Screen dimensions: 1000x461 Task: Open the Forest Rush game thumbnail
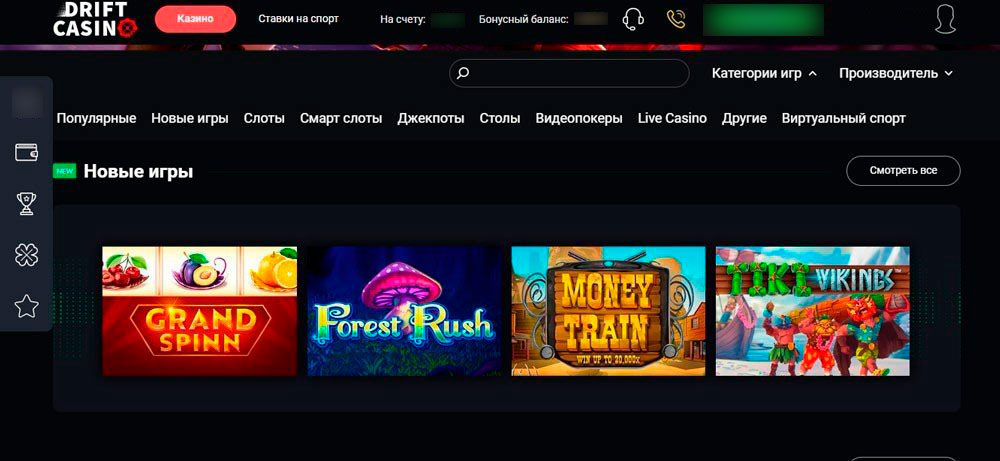click(x=404, y=311)
